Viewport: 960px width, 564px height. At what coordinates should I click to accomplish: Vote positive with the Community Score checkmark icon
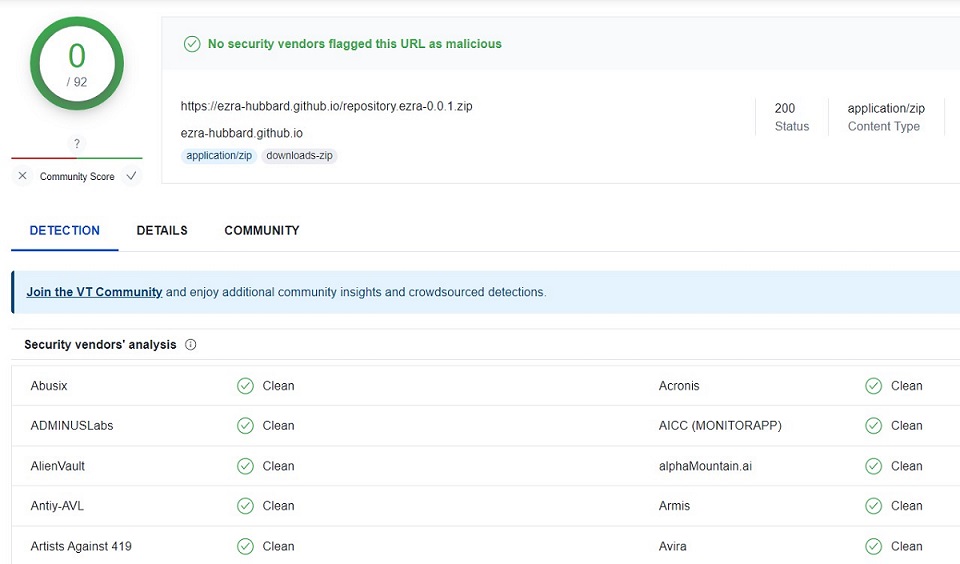131,176
